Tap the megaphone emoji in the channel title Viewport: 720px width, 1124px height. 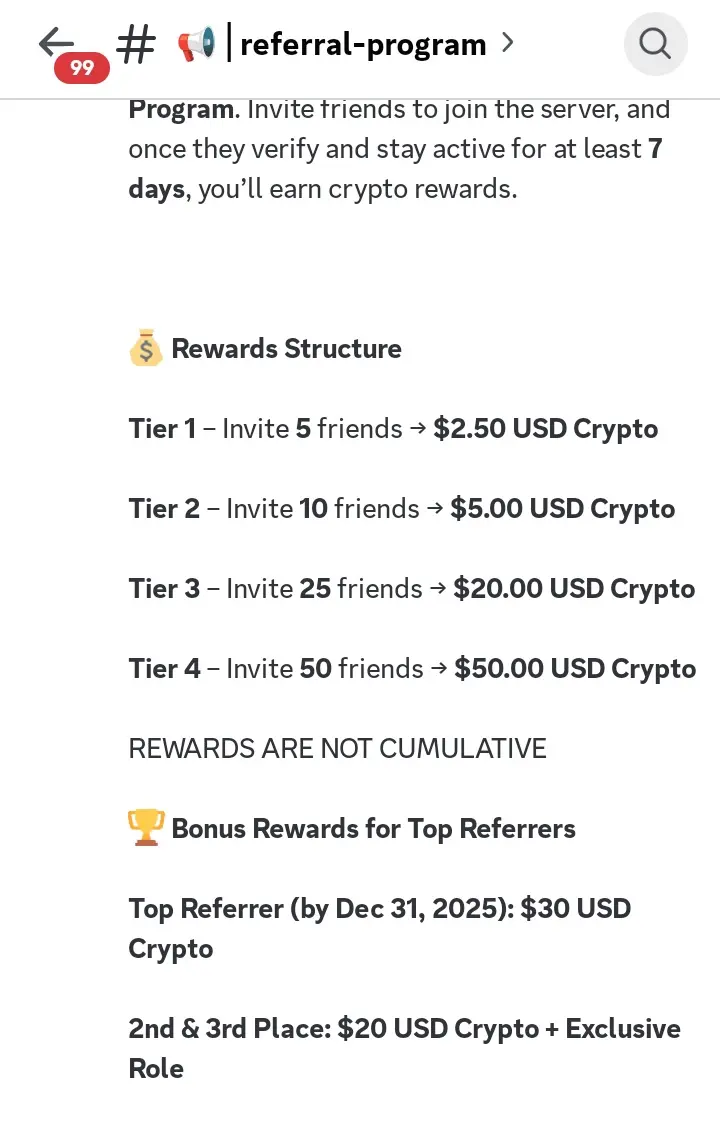196,44
